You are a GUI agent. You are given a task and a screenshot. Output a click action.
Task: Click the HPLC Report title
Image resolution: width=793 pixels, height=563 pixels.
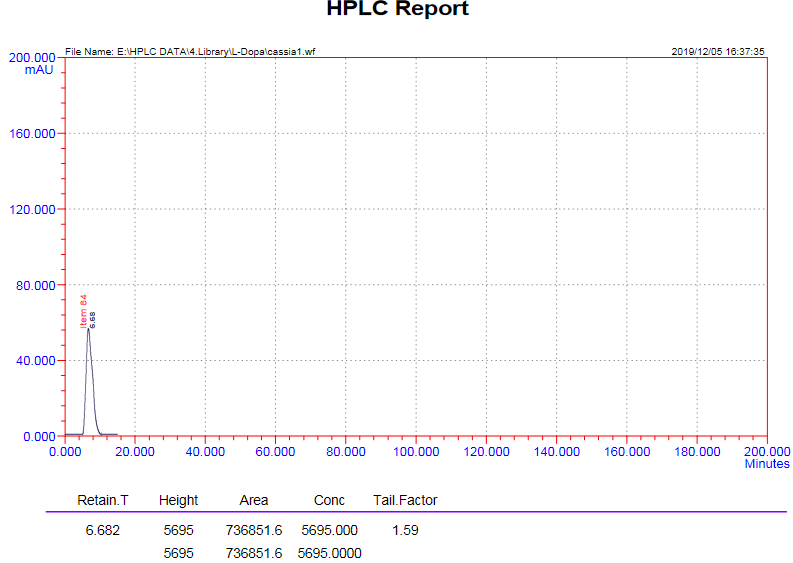click(397, 10)
